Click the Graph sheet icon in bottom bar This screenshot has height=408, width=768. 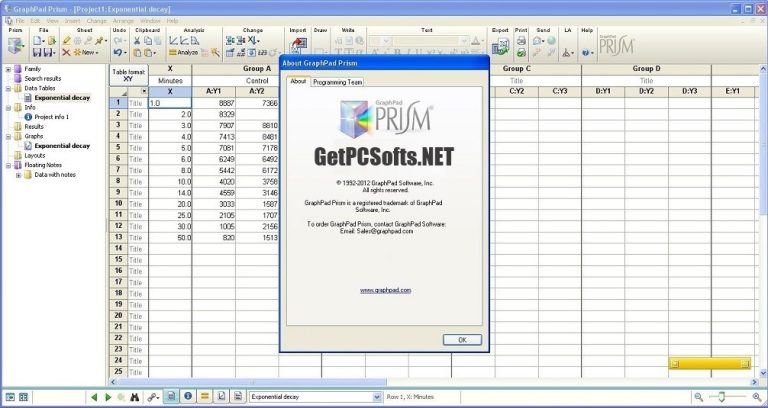point(221,397)
